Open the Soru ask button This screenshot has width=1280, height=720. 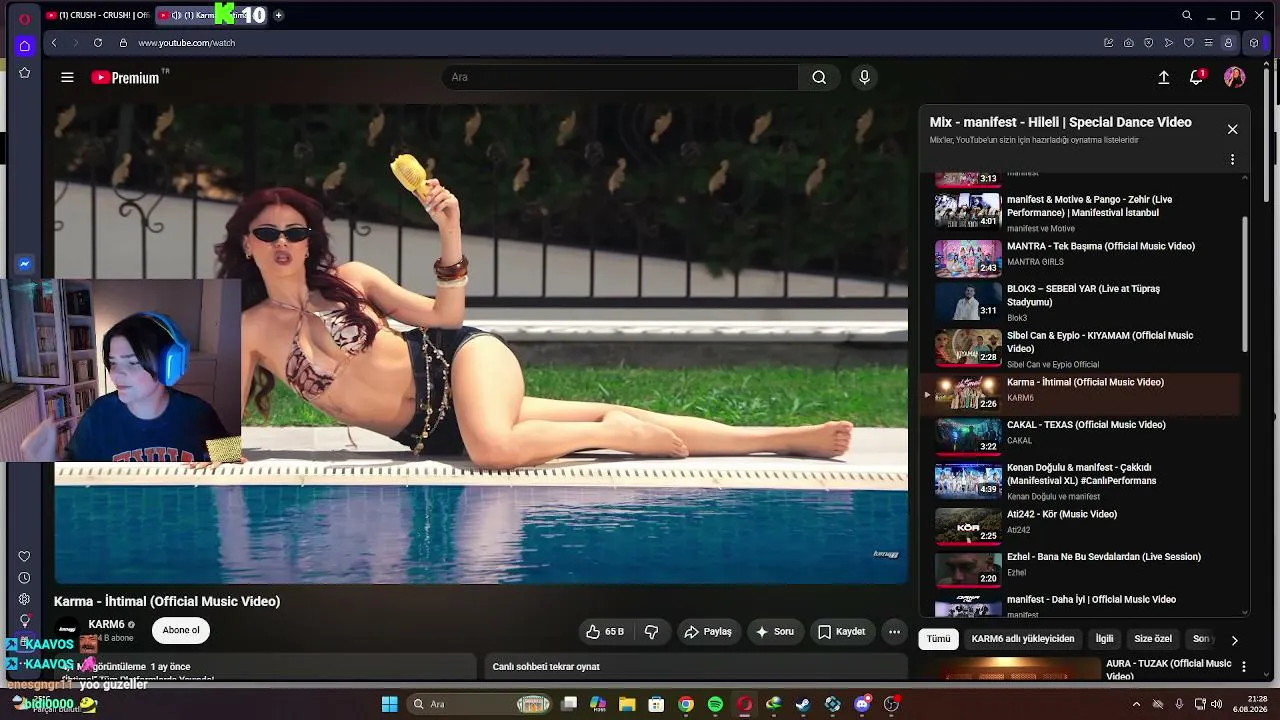click(x=775, y=631)
